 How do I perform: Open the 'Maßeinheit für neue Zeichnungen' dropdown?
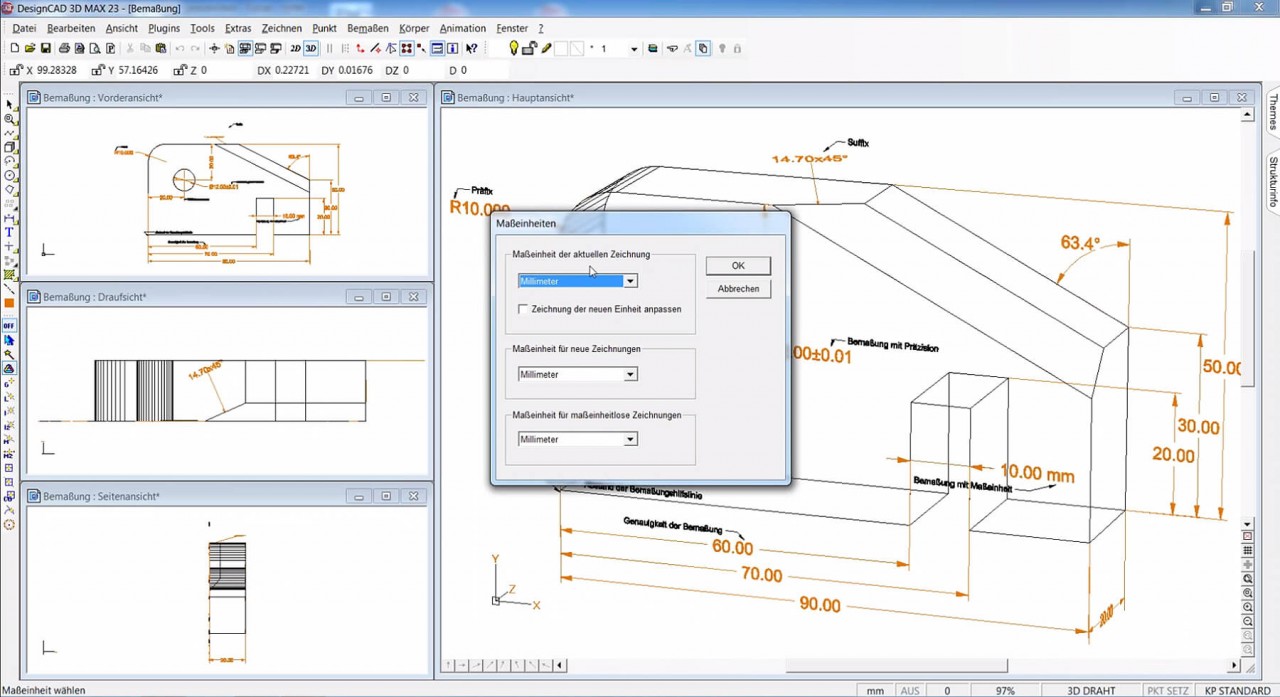point(630,373)
